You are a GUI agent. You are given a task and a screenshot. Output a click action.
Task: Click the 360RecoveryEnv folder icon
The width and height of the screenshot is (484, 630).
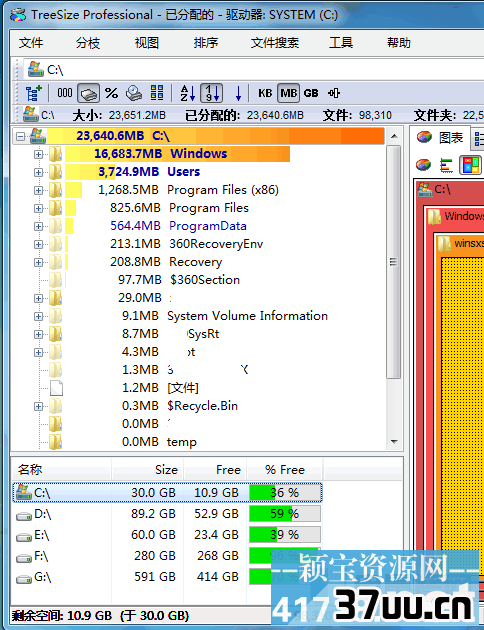pos(55,244)
